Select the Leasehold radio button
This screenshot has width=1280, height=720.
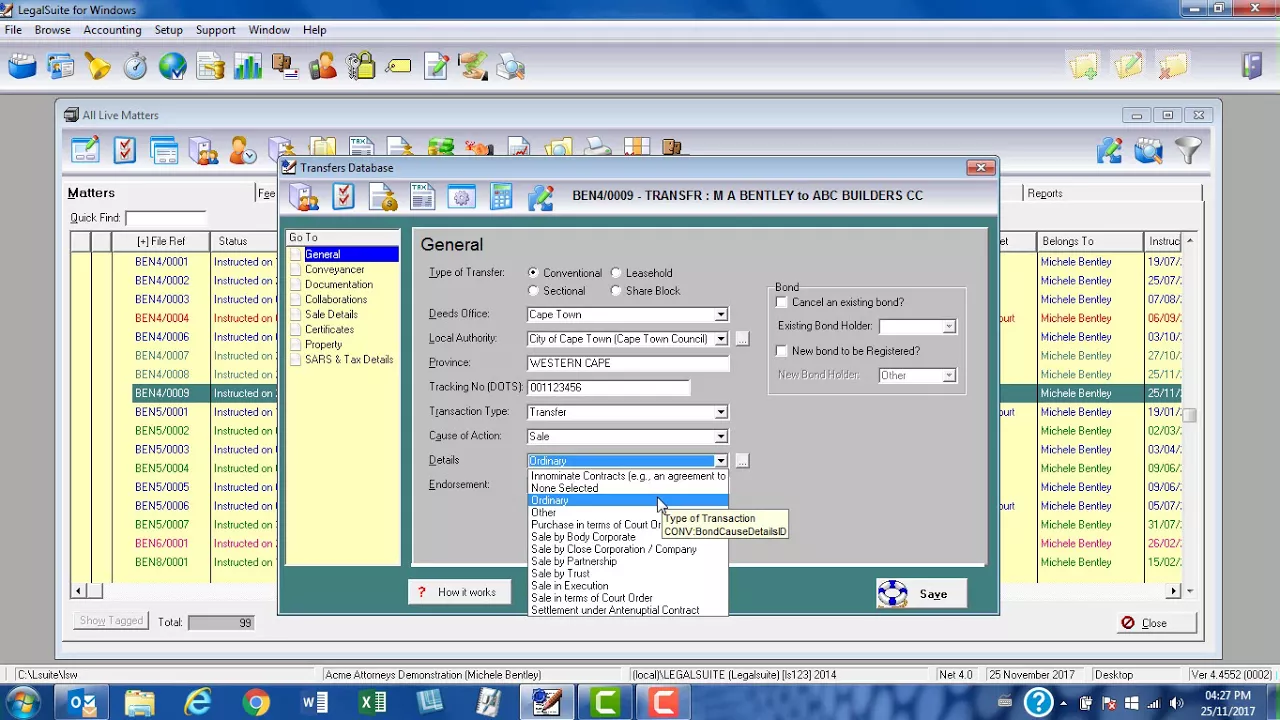[616, 273]
